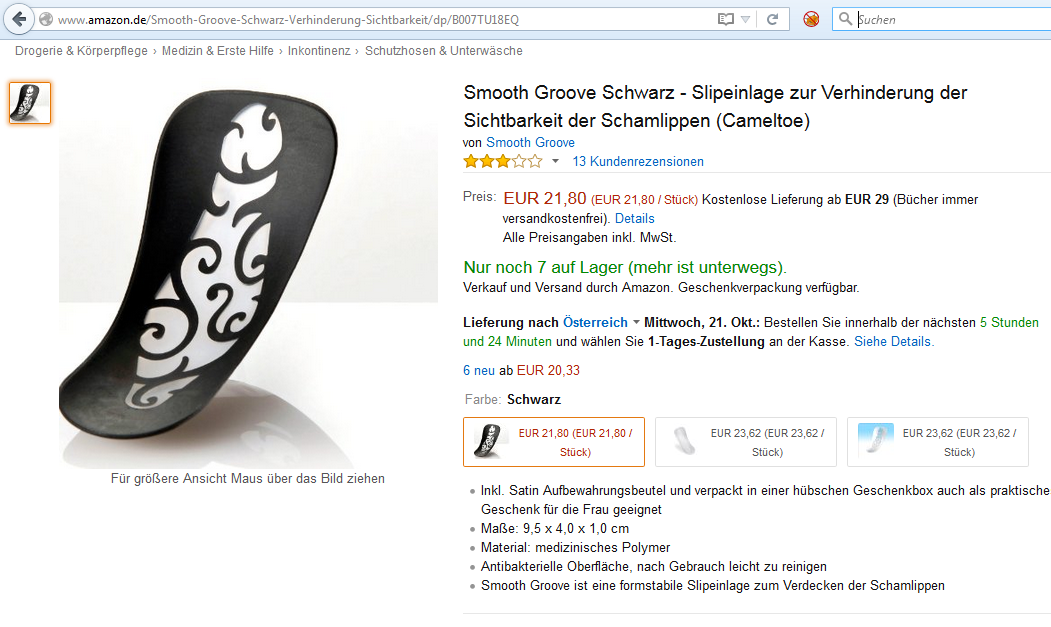1051x627 pixels.
Task: Open 13 Kundenrezensionen reviews link
Action: tap(638, 162)
